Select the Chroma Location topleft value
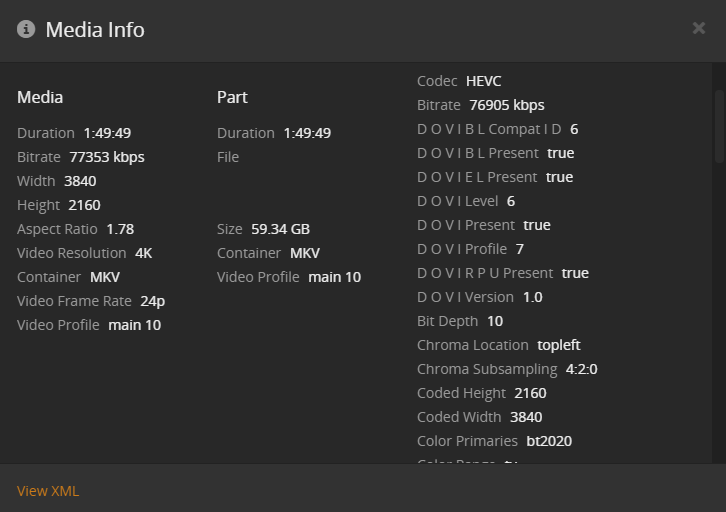This screenshot has width=726, height=512. click(x=558, y=345)
